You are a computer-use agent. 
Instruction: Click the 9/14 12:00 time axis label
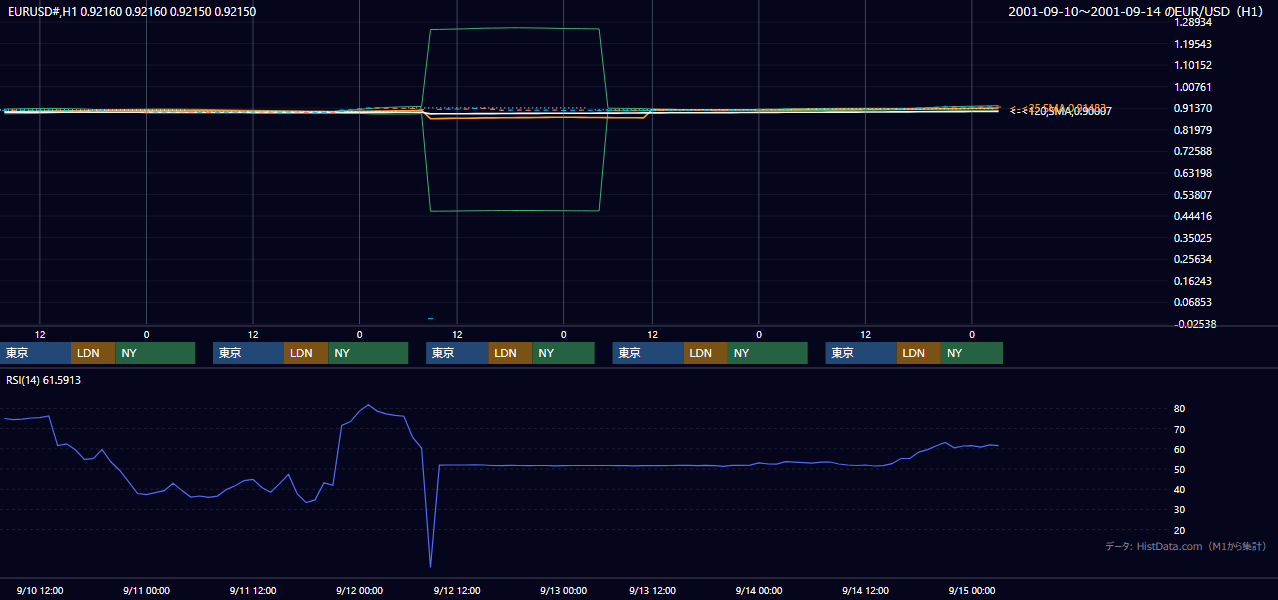(x=865, y=590)
